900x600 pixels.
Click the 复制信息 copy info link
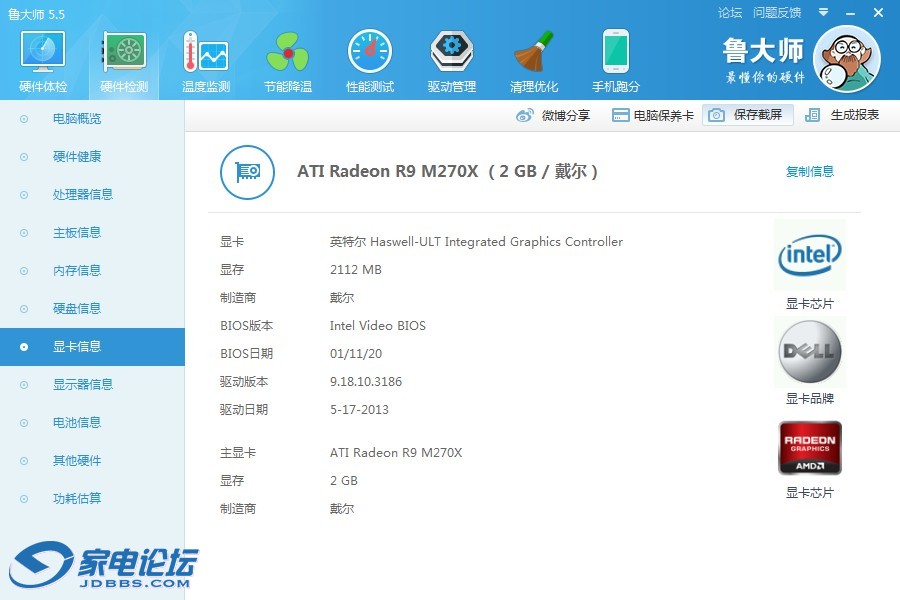point(809,171)
